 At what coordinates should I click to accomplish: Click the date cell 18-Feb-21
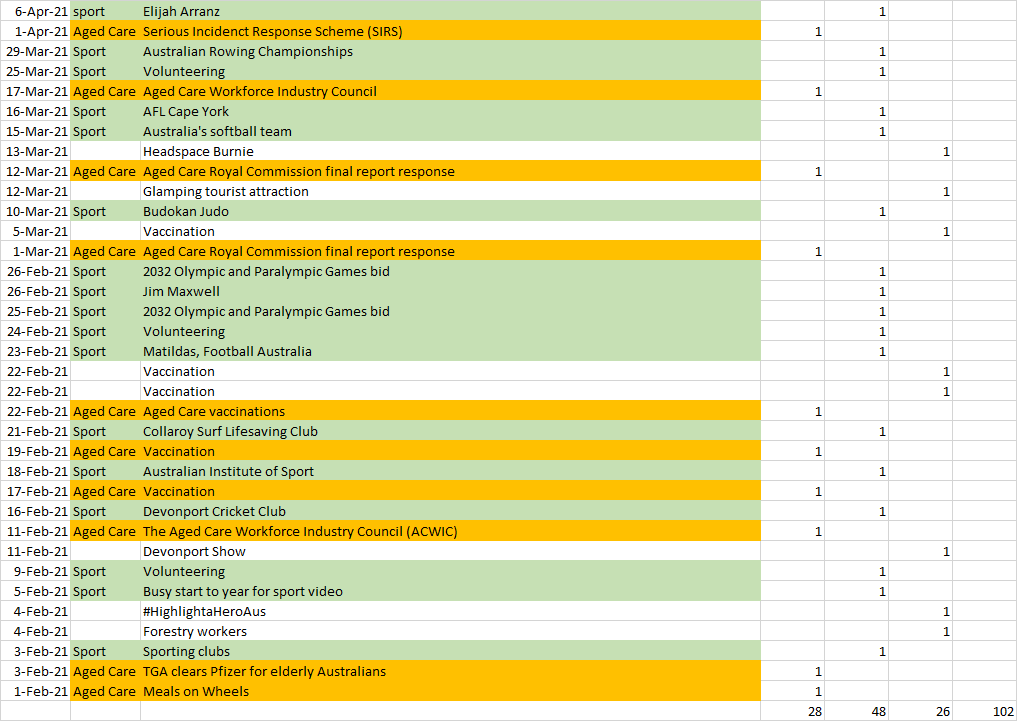35,471
